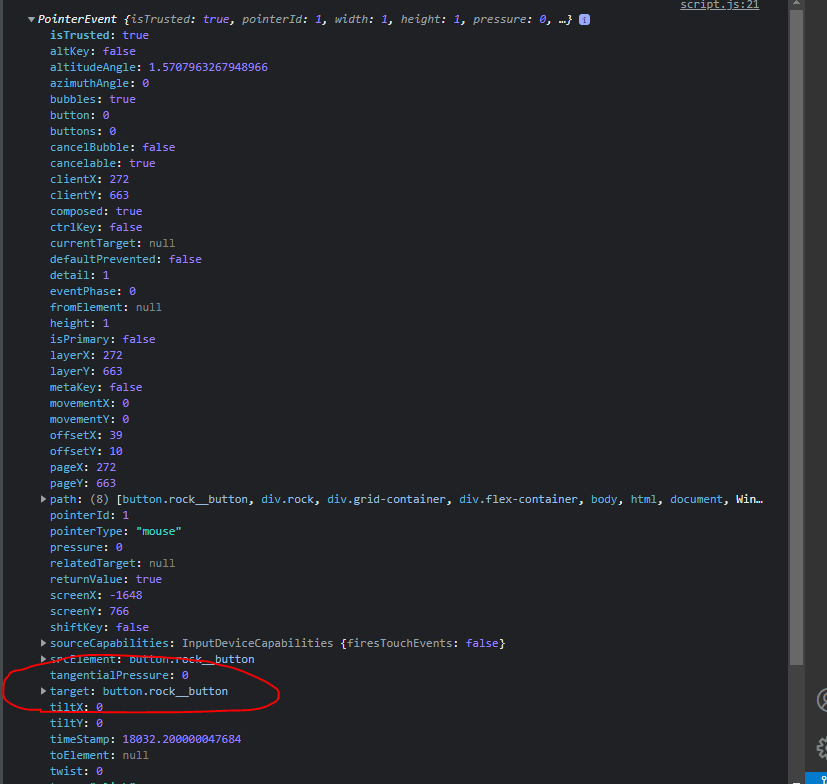
Task: Select the layerY: 663 row
Action: coord(86,371)
